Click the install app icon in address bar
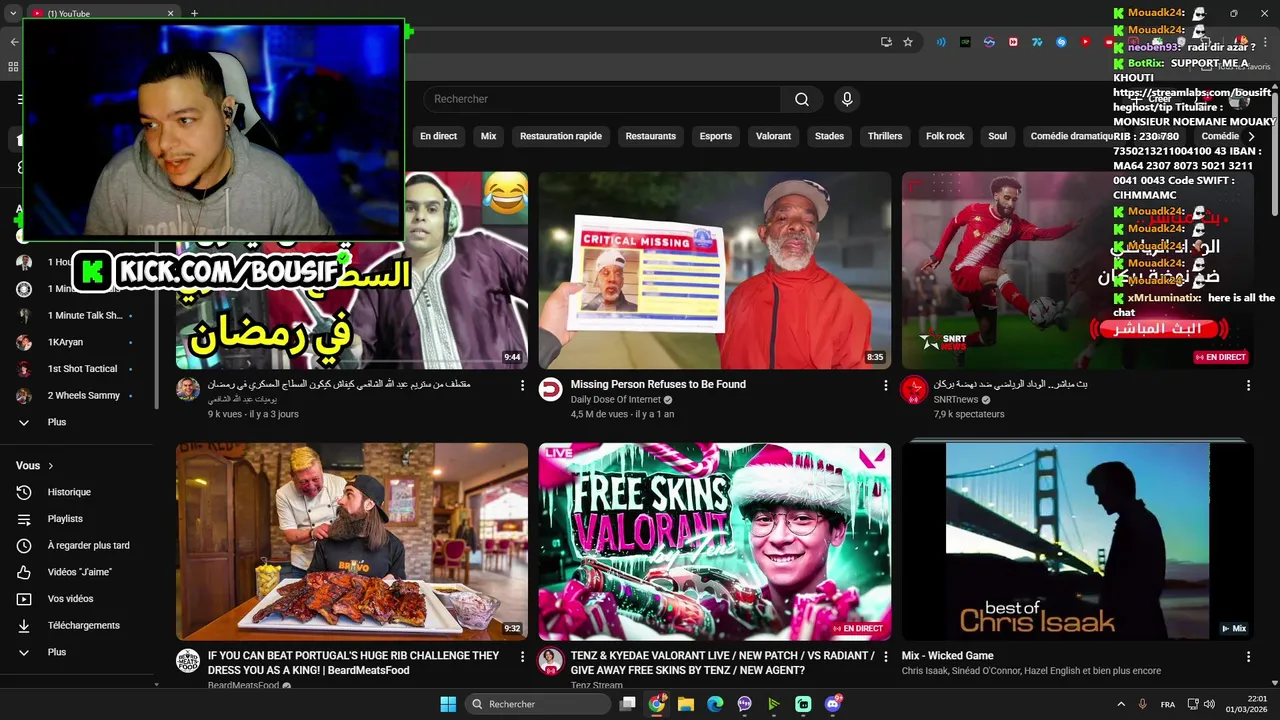Image resolution: width=1280 pixels, height=720 pixels. [886, 42]
